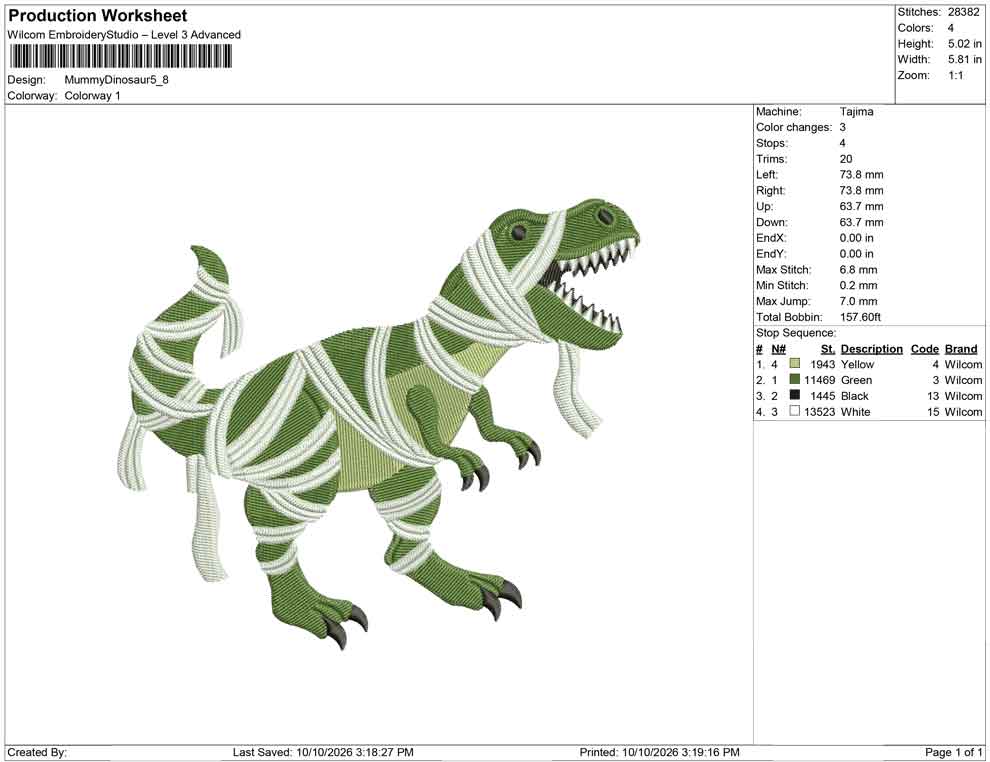Click the 'Last Saved' timestamp in footer
Image resolution: width=990 pixels, height=762 pixels.
pyautogui.click(x=323, y=752)
